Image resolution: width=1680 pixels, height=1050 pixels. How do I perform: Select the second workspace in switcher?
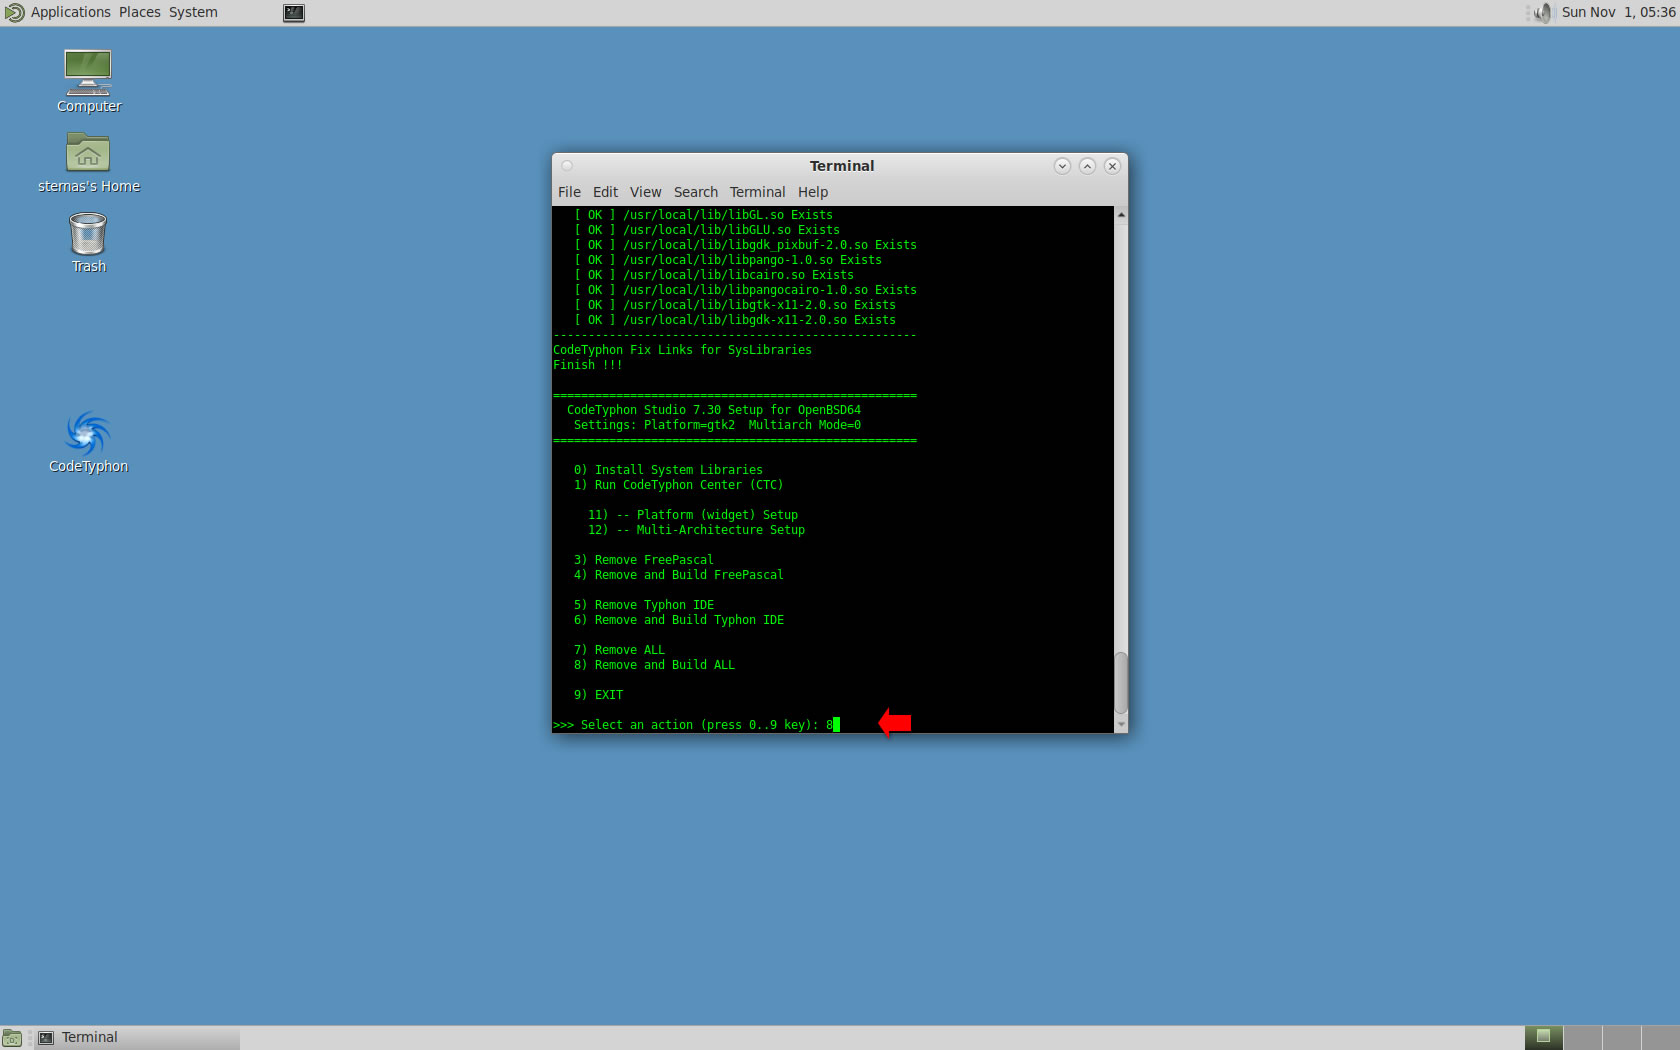1582,1038
